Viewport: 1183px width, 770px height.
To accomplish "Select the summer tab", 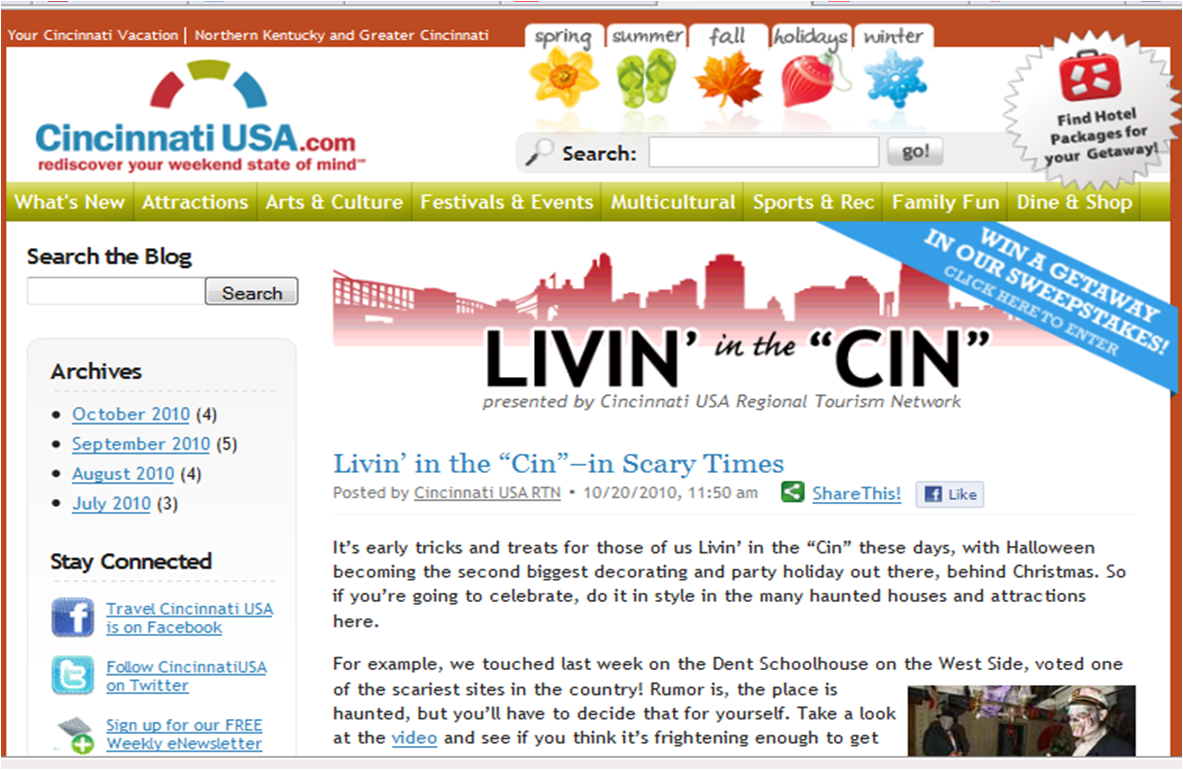I will click(x=647, y=35).
